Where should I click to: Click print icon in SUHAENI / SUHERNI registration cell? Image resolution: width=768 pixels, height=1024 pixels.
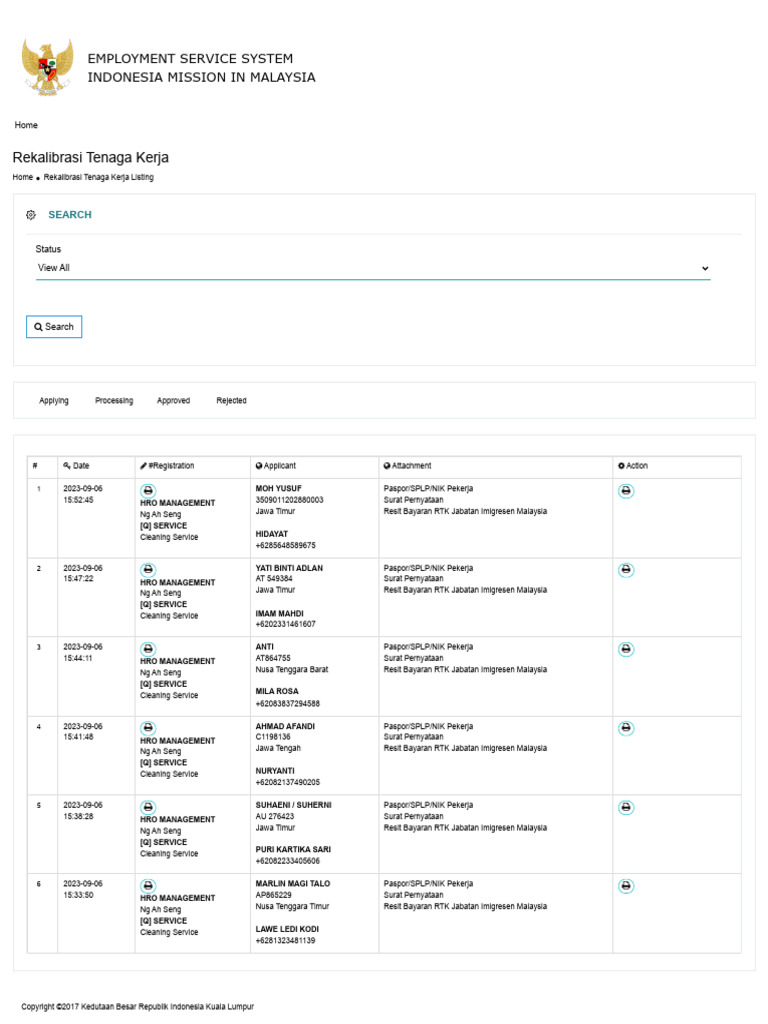(148, 807)
